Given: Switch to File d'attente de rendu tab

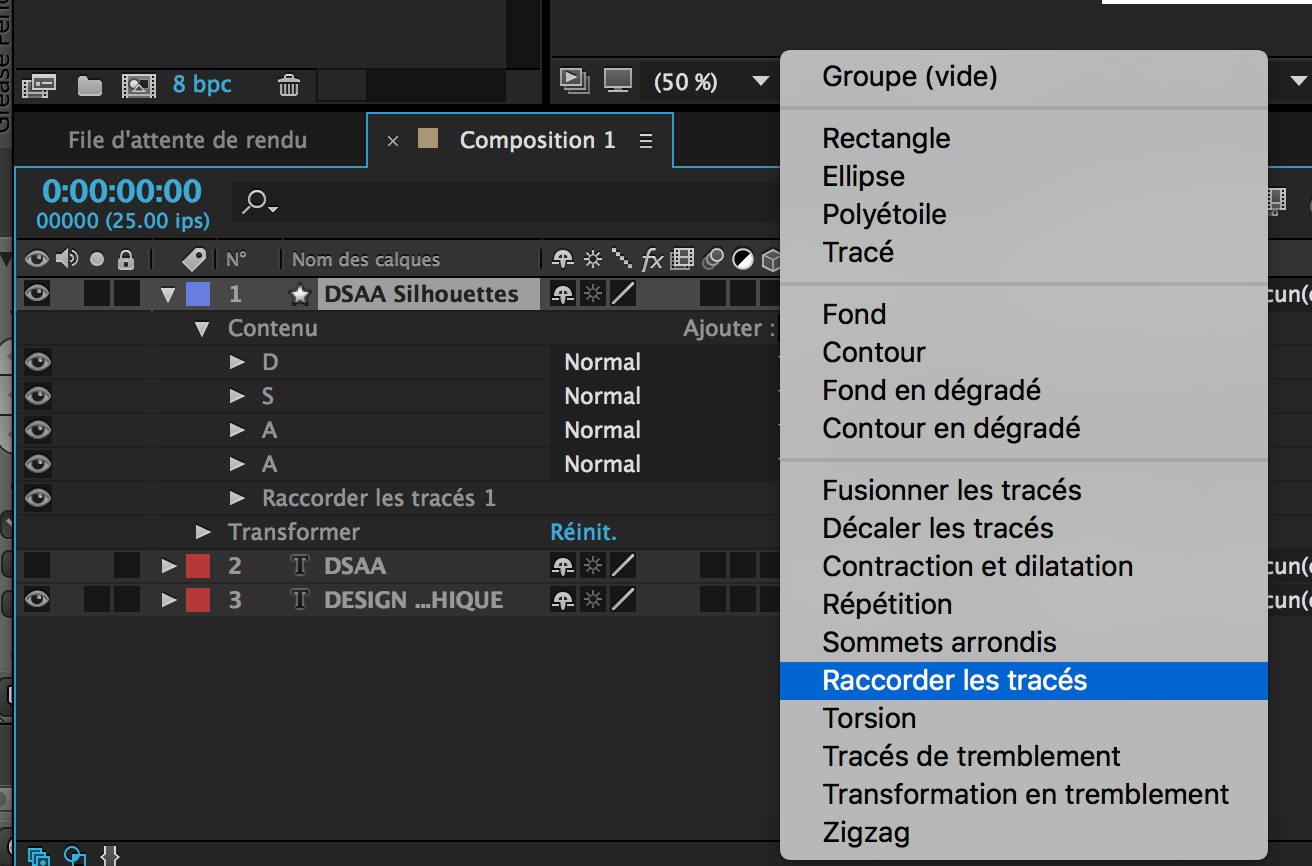Looking at the screenshot, I should (x=187, y=141).
